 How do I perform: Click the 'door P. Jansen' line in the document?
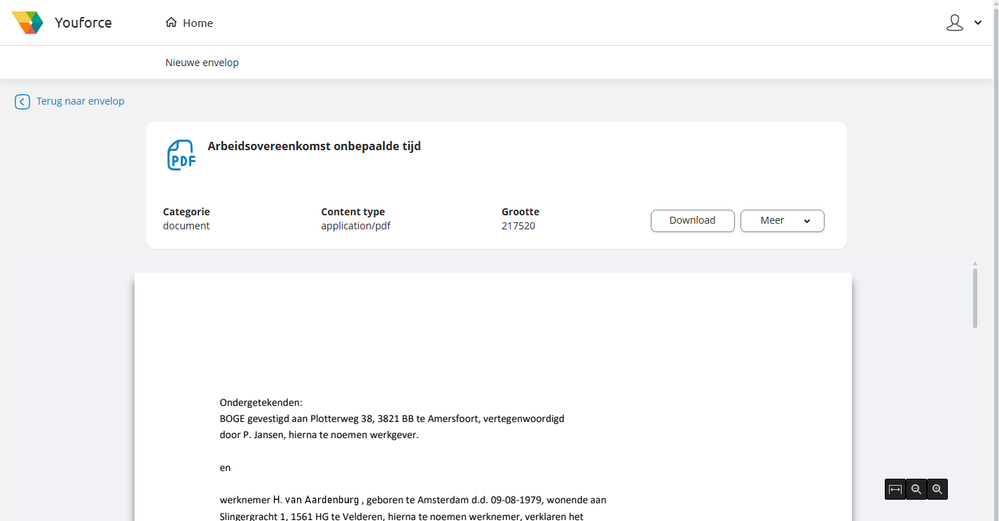point(319,435)
